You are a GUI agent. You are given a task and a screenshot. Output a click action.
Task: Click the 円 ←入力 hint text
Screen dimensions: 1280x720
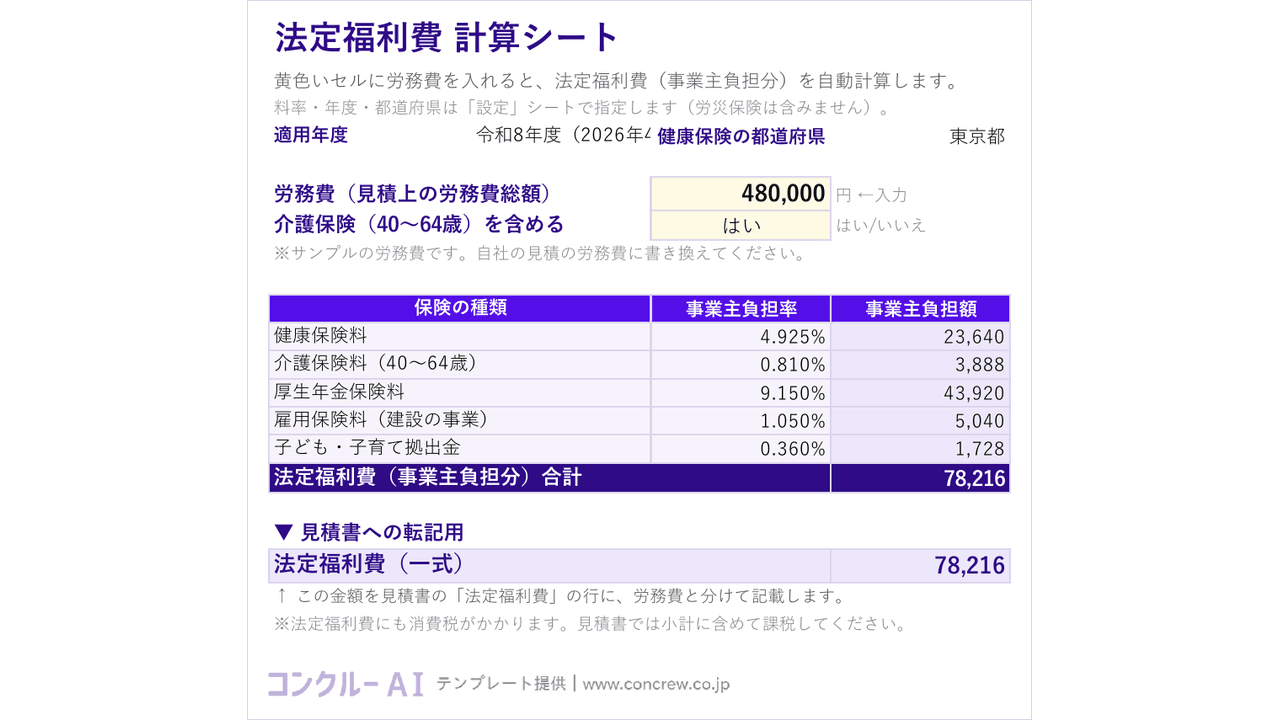pyautogui.click(x=871, y=196)
